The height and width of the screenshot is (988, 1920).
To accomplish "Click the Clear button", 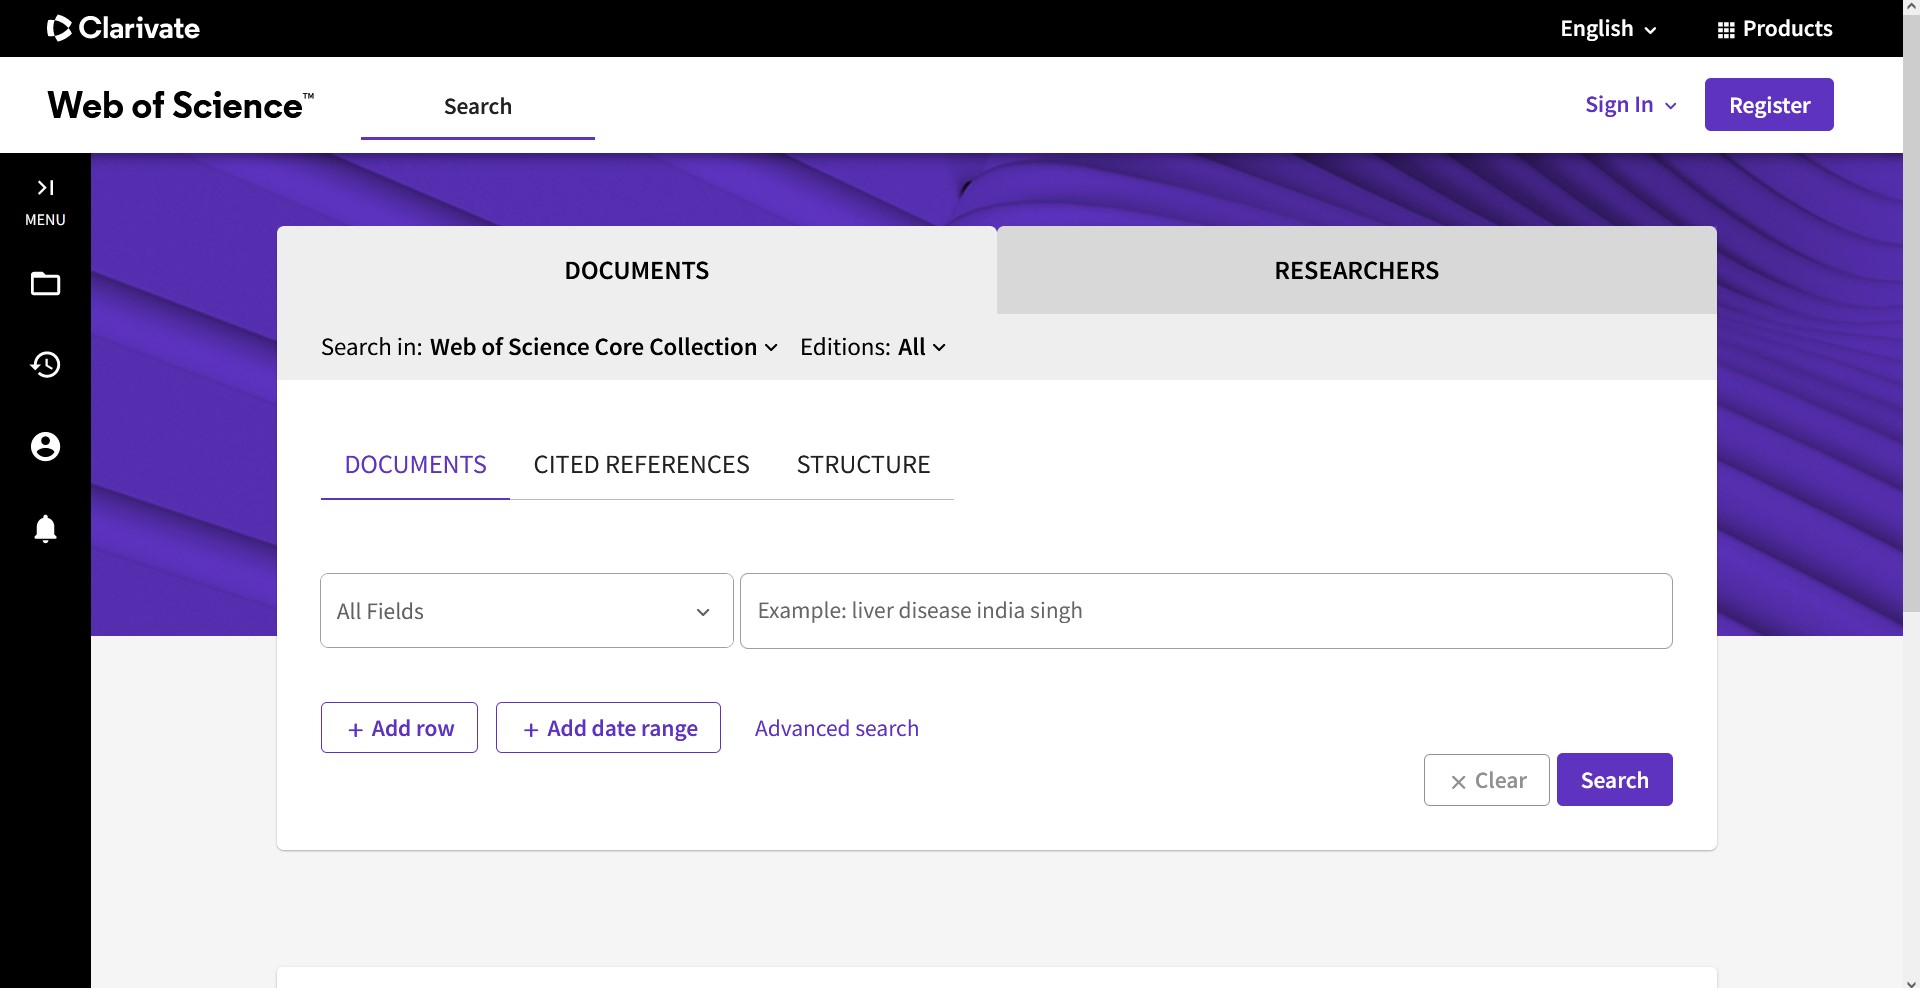I will pos(1487,780).
